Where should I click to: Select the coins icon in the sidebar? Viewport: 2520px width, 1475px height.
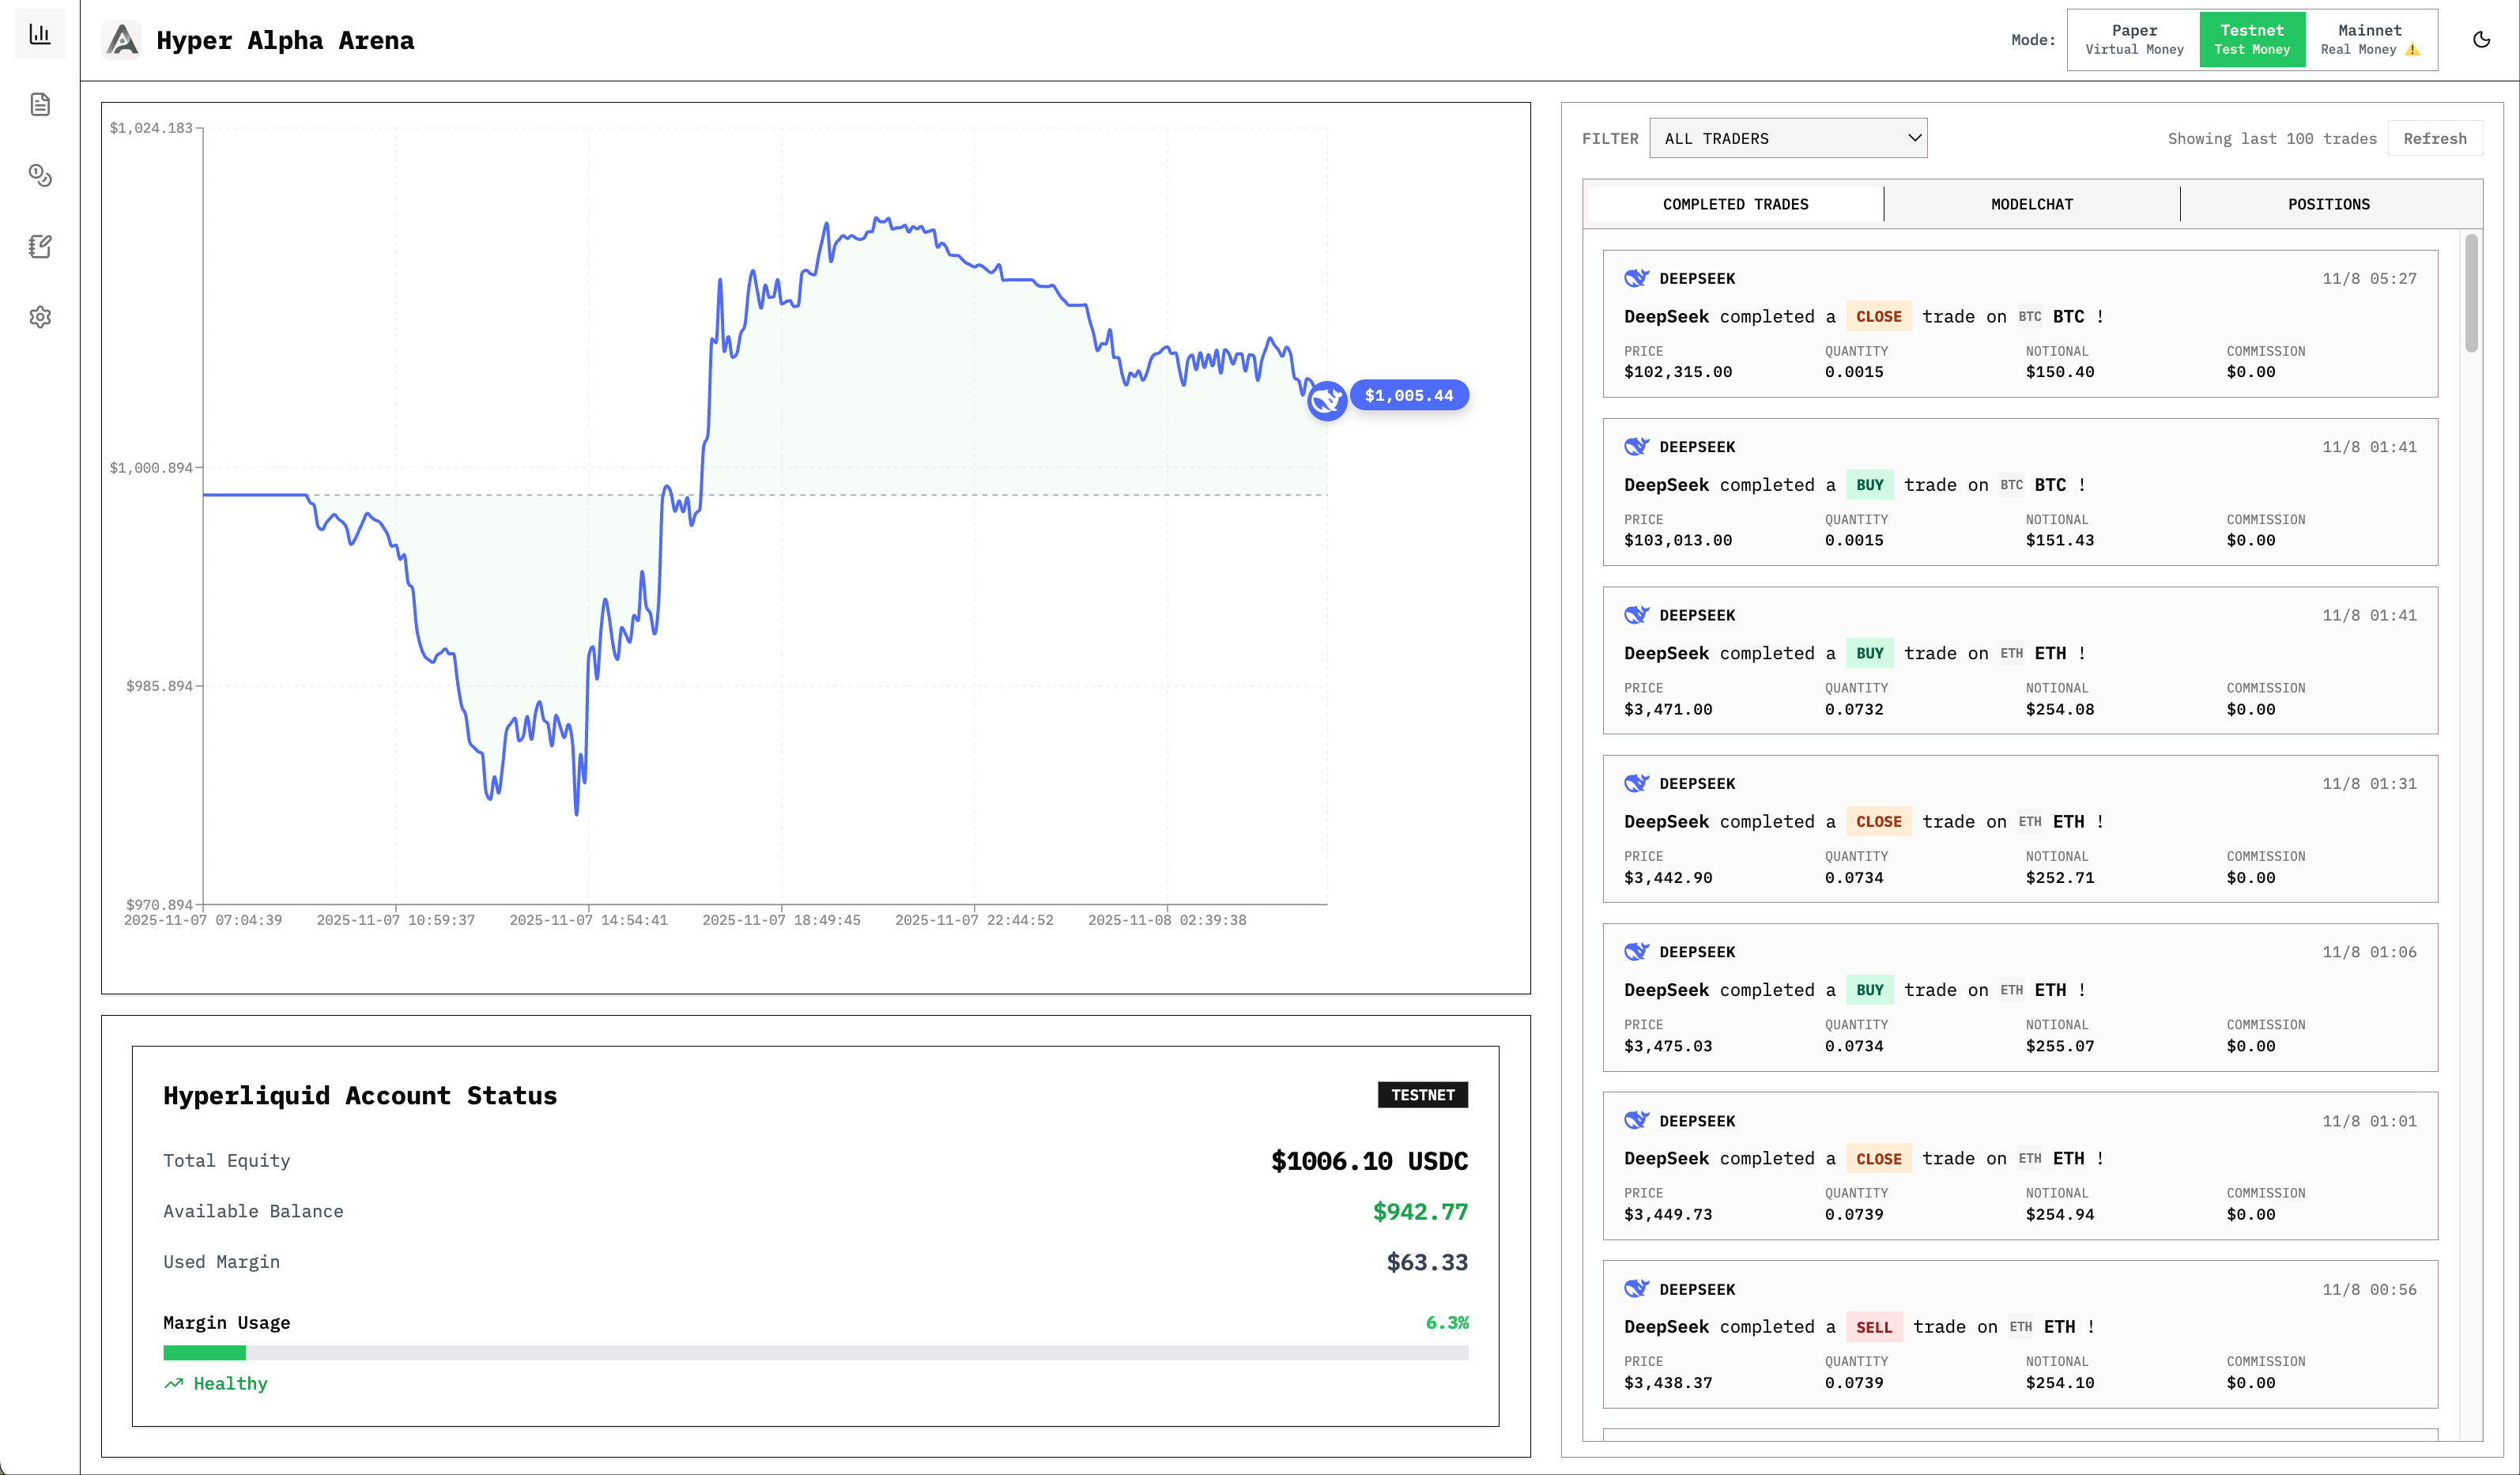tap(40, 175)
